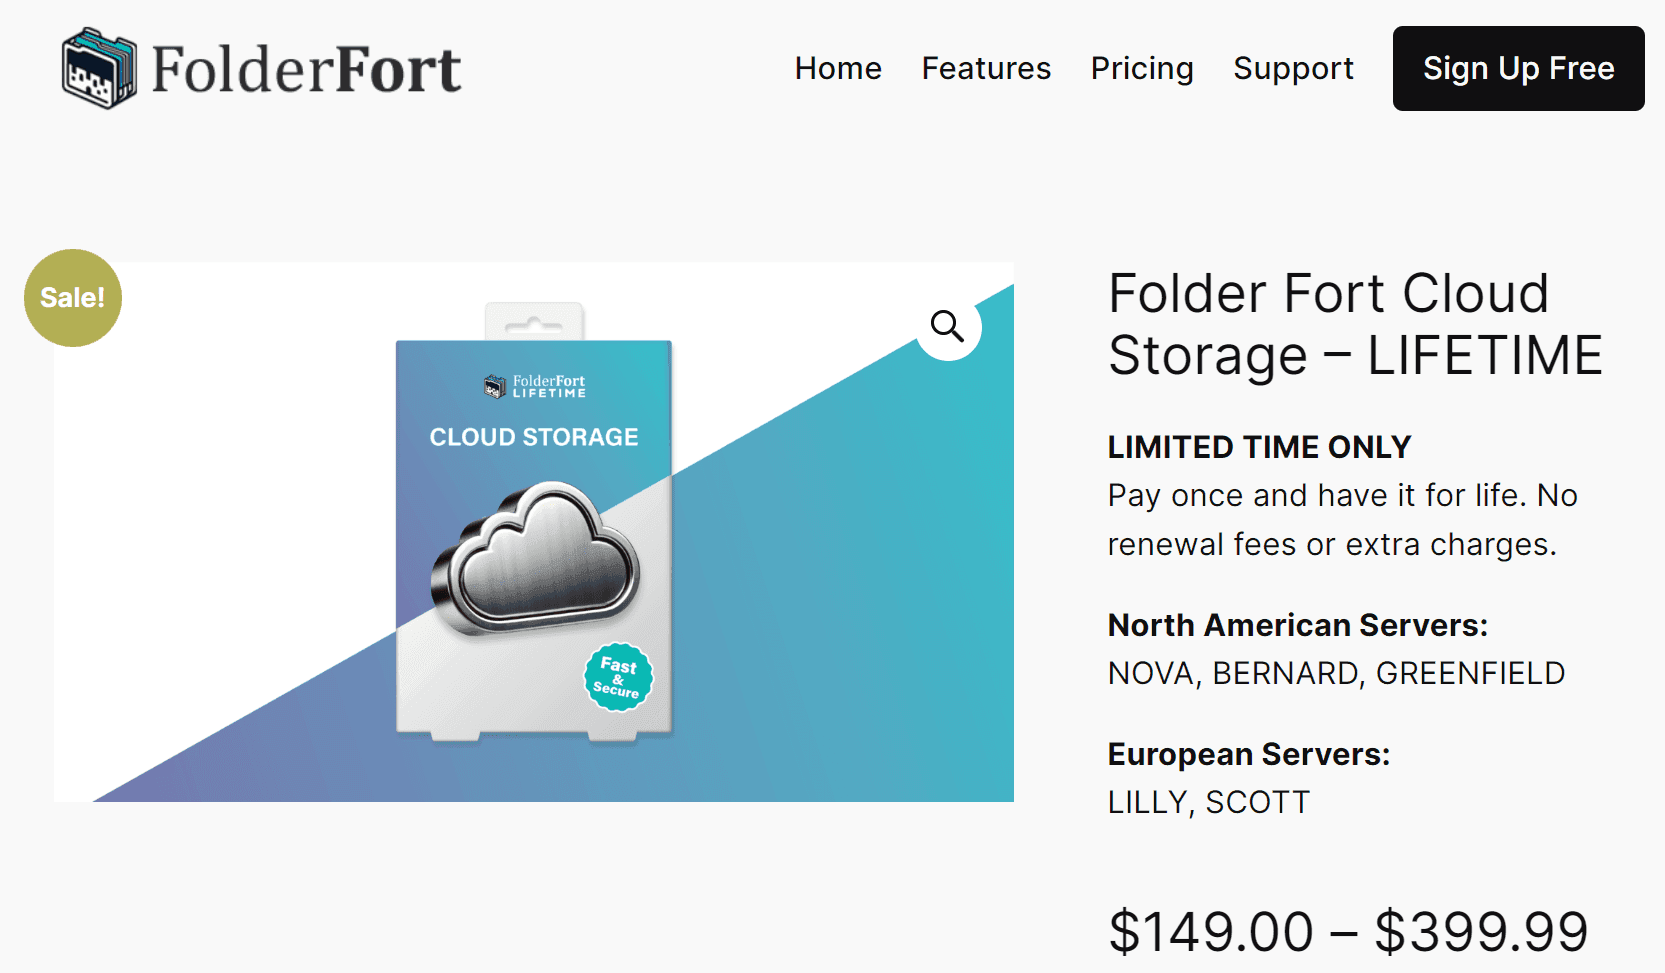Click the FolderFort brand name text
Screen dimensions: 1665x973
tap(306, 69)
